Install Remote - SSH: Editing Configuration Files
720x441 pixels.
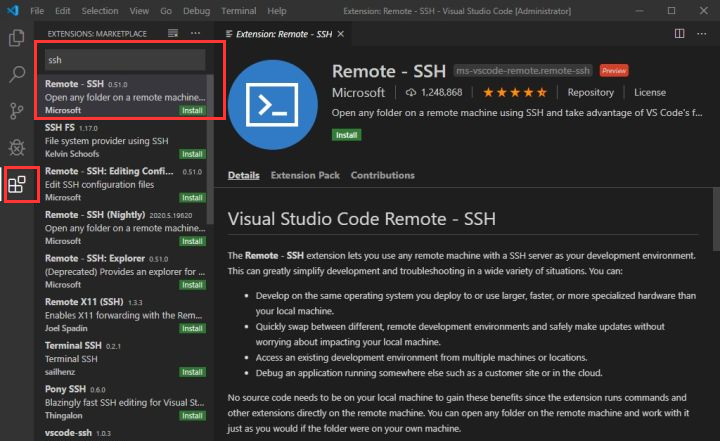click(192, 198)
